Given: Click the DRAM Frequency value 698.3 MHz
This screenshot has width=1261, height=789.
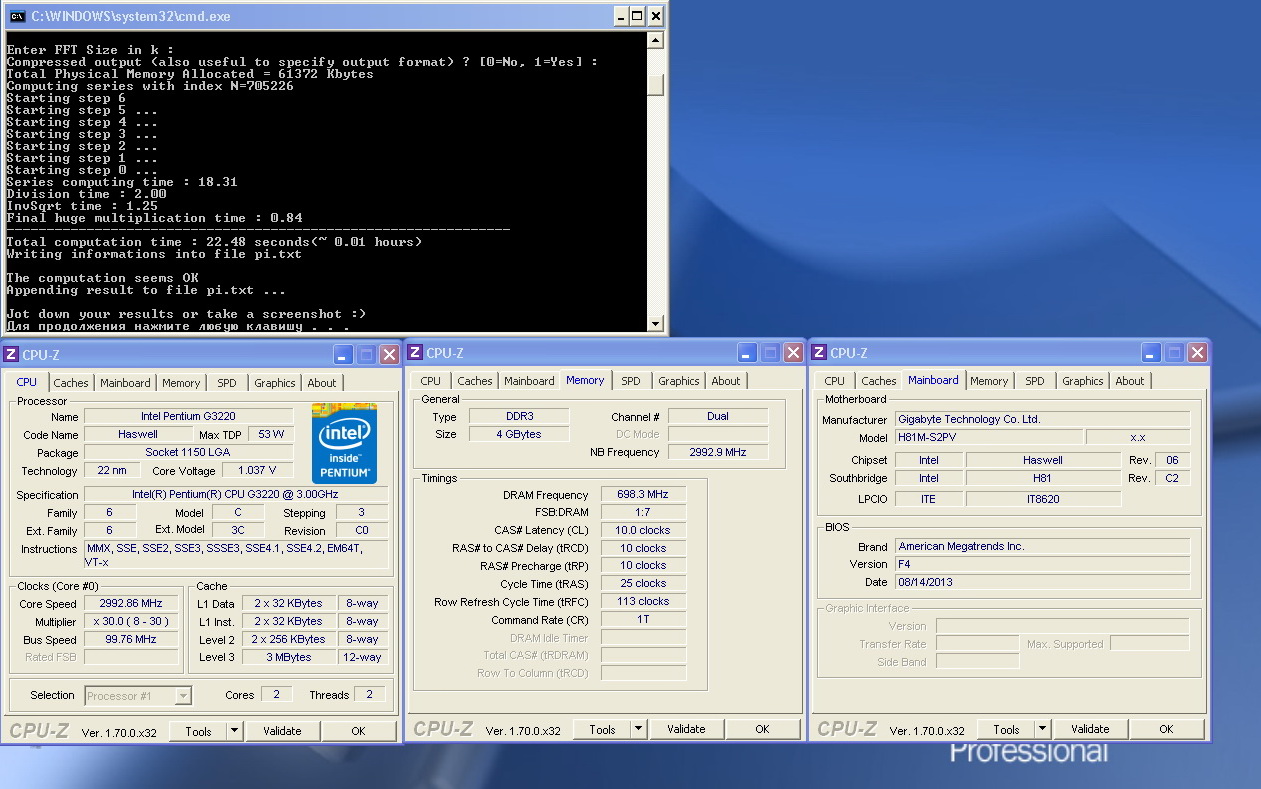Looking at the screenshot, I should coord(643,495).
